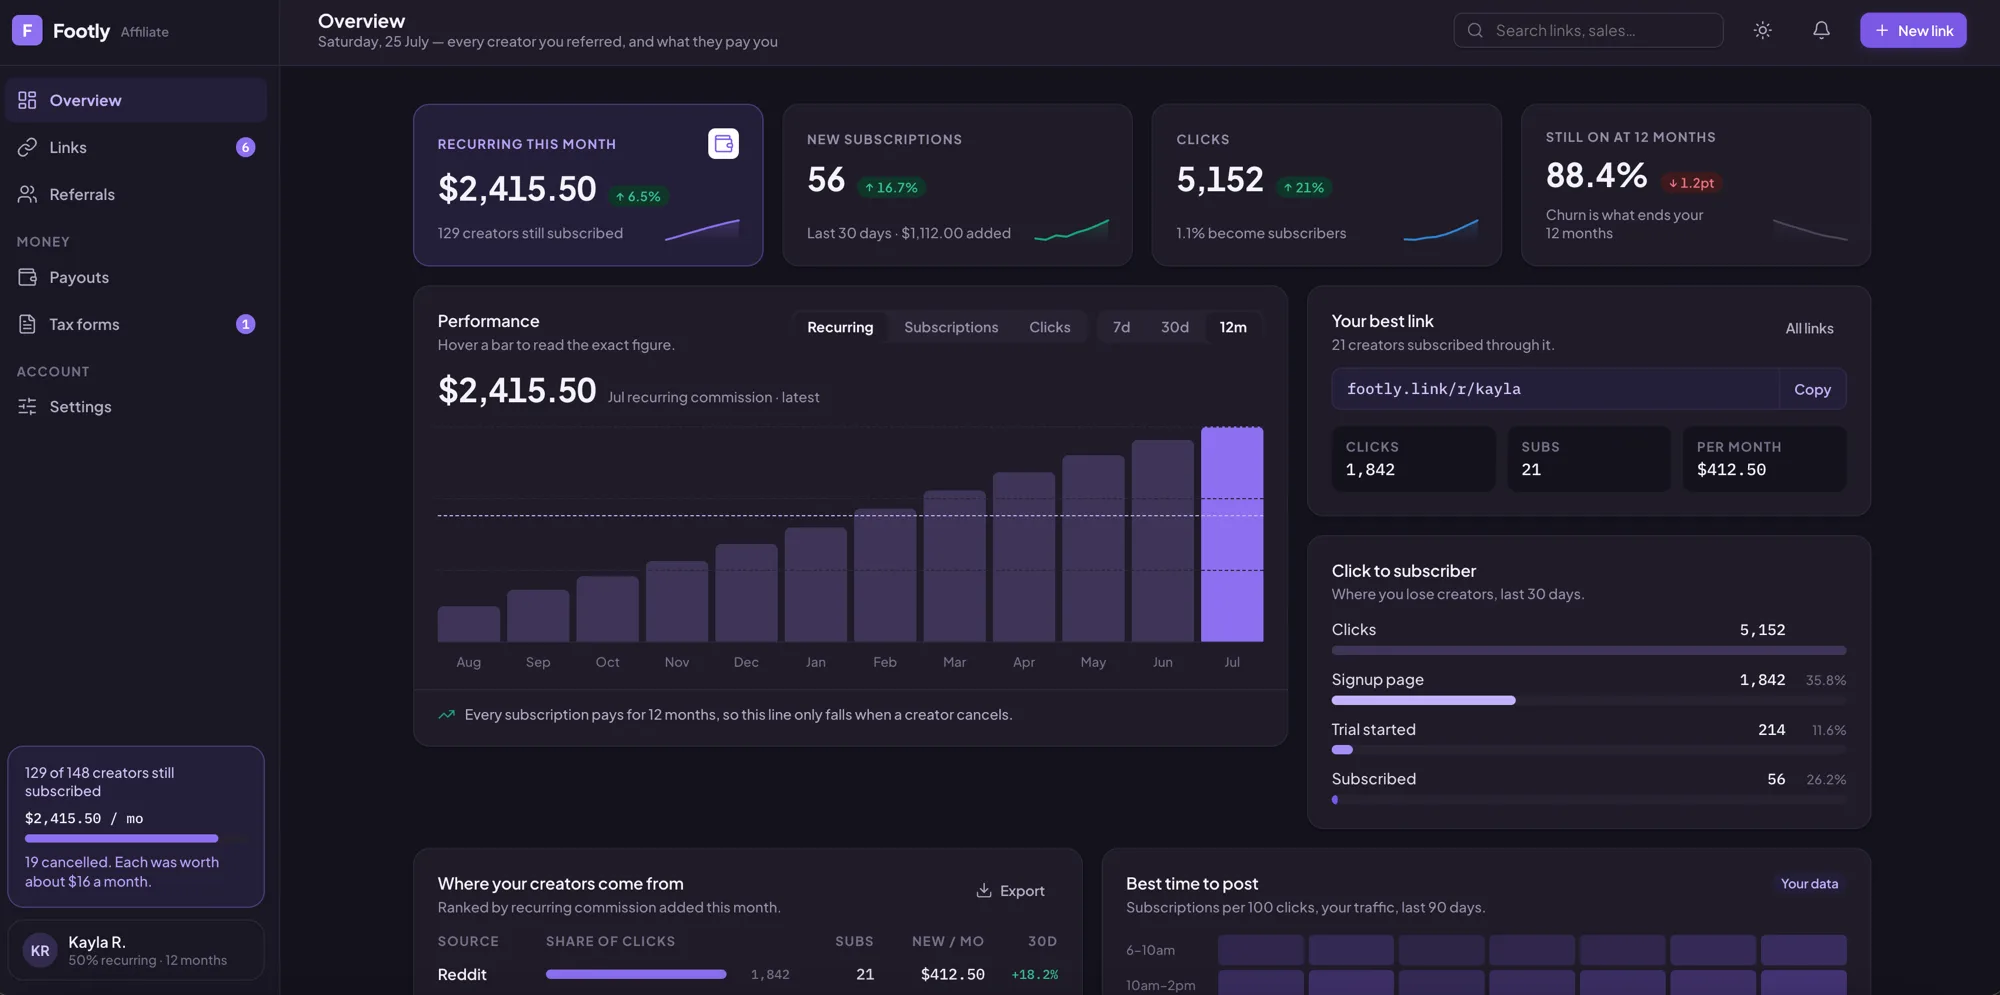
Task: Click the Payouts wallet icon in sidebar
Action: tap(27, 277)
